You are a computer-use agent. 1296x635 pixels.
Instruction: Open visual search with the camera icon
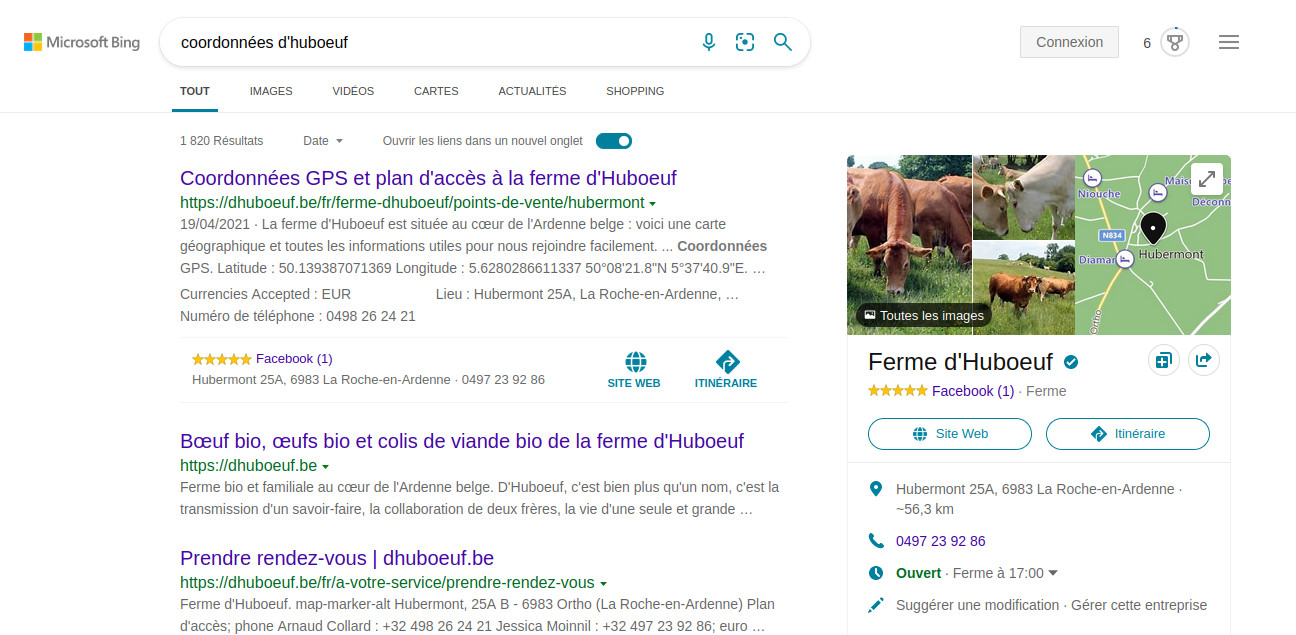click(x=745, y=42)
